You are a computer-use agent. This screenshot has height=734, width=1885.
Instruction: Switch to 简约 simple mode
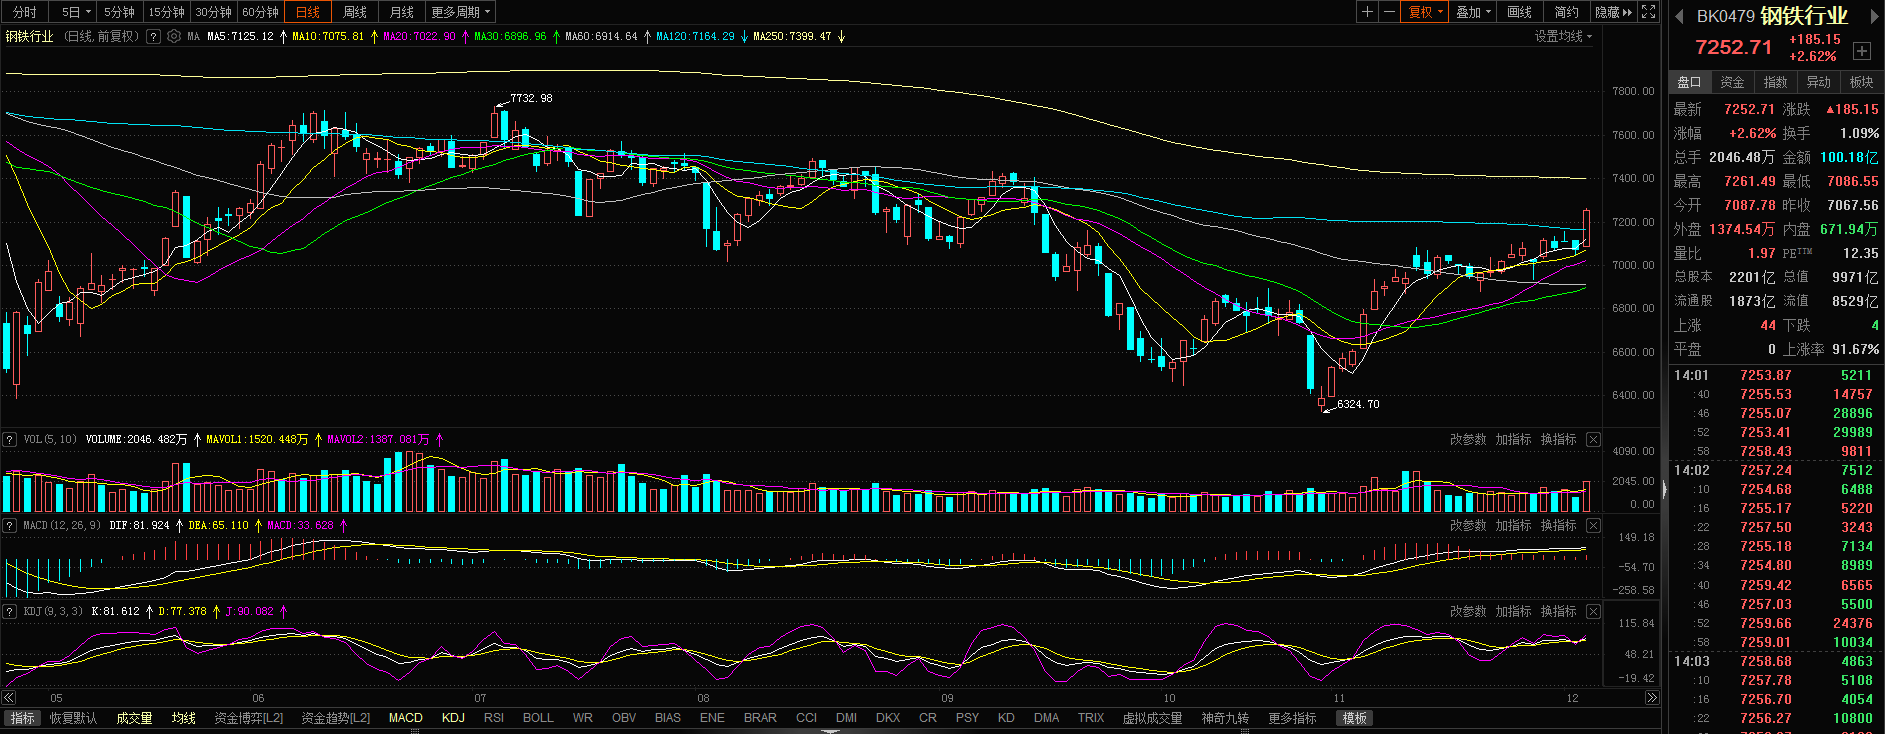[1567, 12]
